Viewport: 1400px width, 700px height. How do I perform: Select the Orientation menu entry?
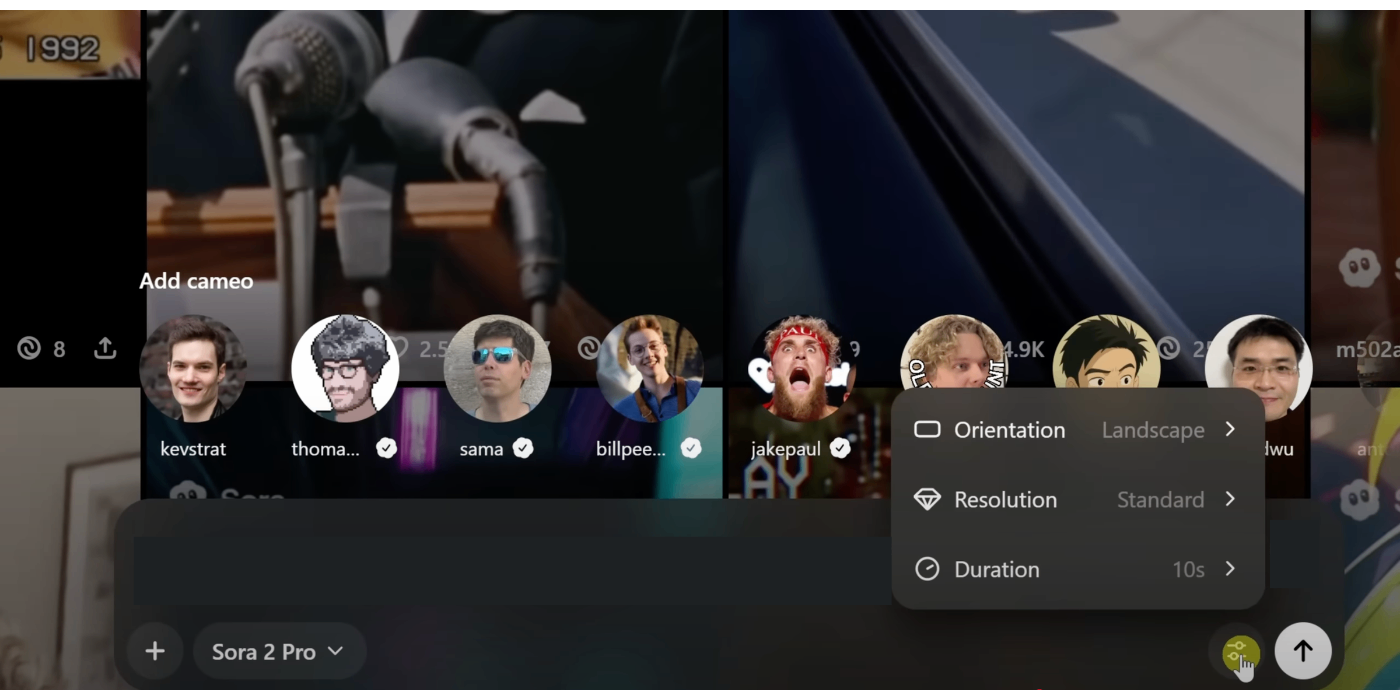(x=1012, y=429)
